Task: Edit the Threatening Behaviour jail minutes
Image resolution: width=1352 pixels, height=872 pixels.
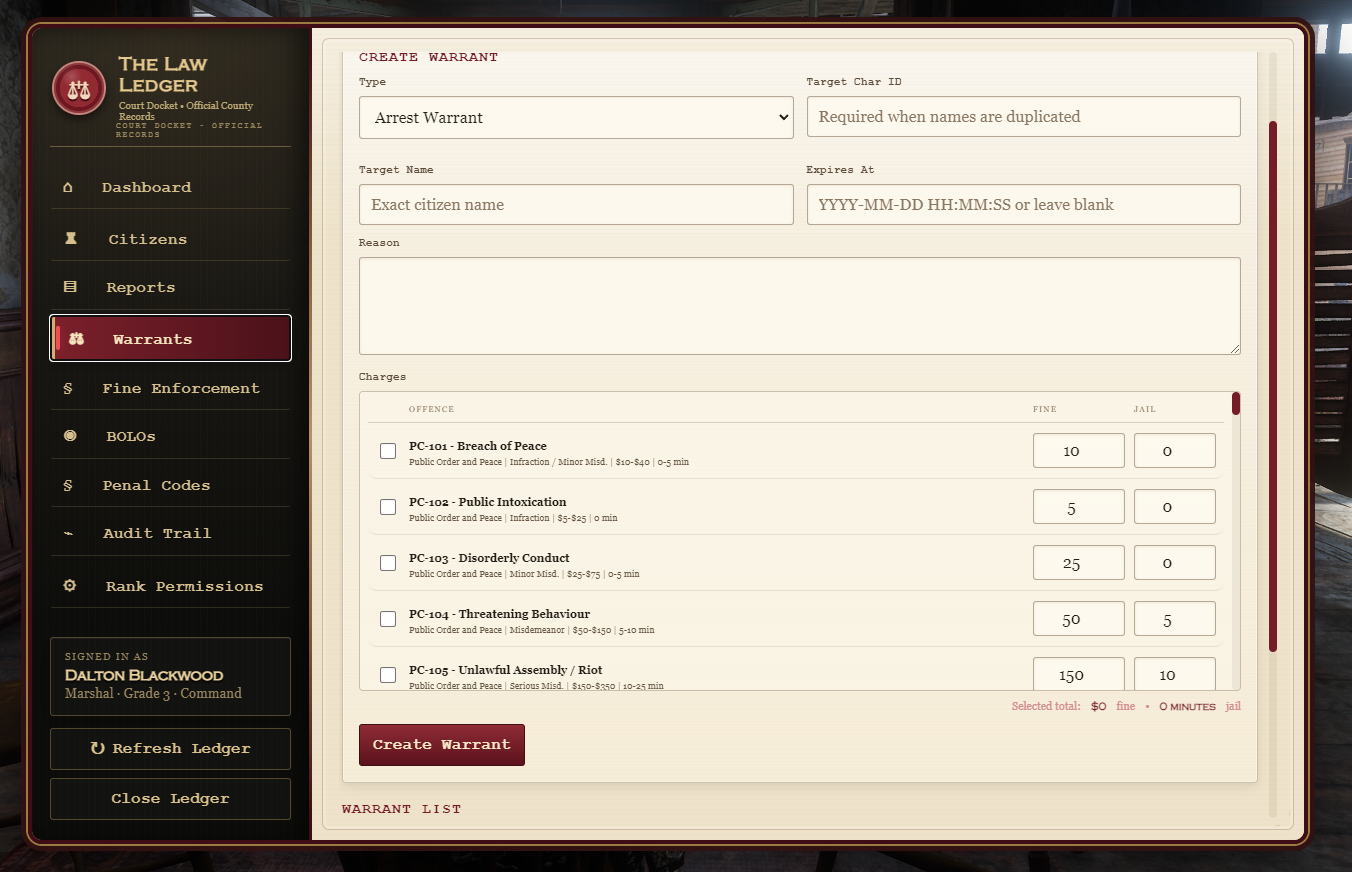Action: pos(1175,618)
